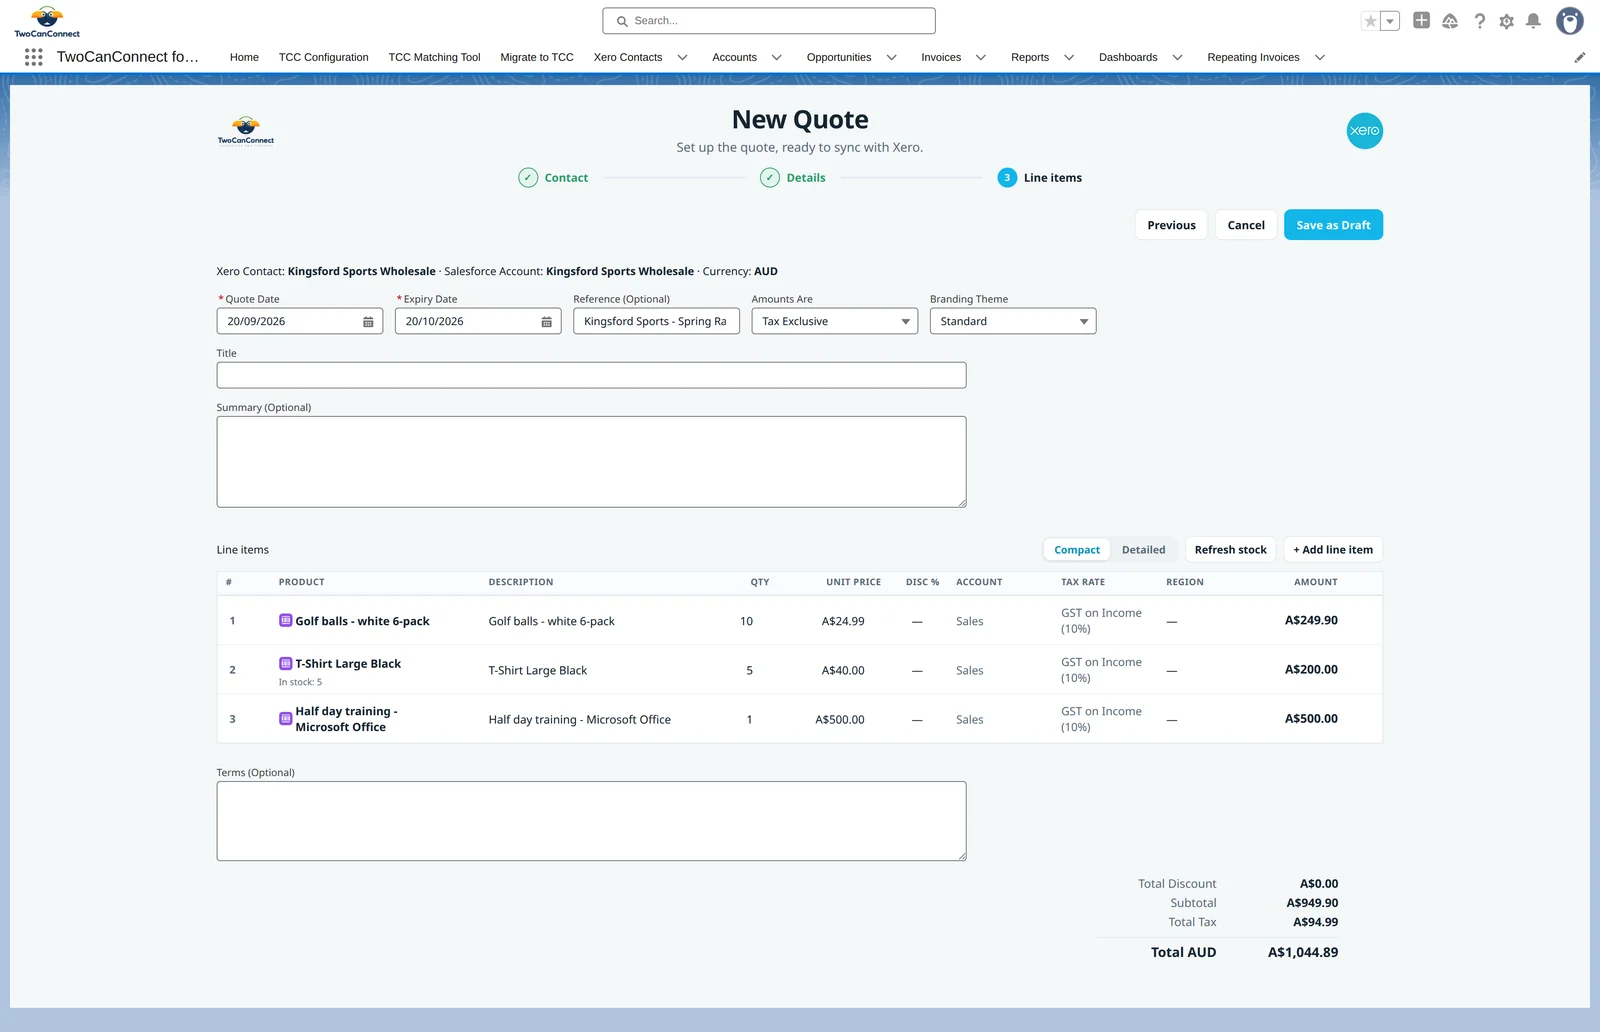Open the Xero Contacts tab
The height and width of the screenshot is (1032, 1600).
[628, 58]
